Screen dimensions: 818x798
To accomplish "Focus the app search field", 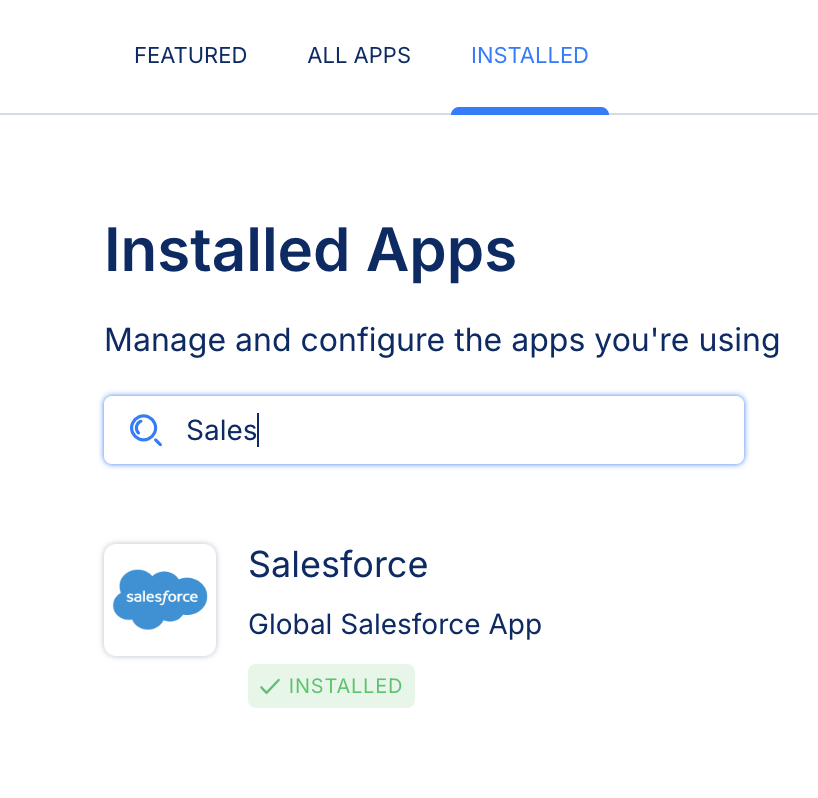I will coord(450,430).
